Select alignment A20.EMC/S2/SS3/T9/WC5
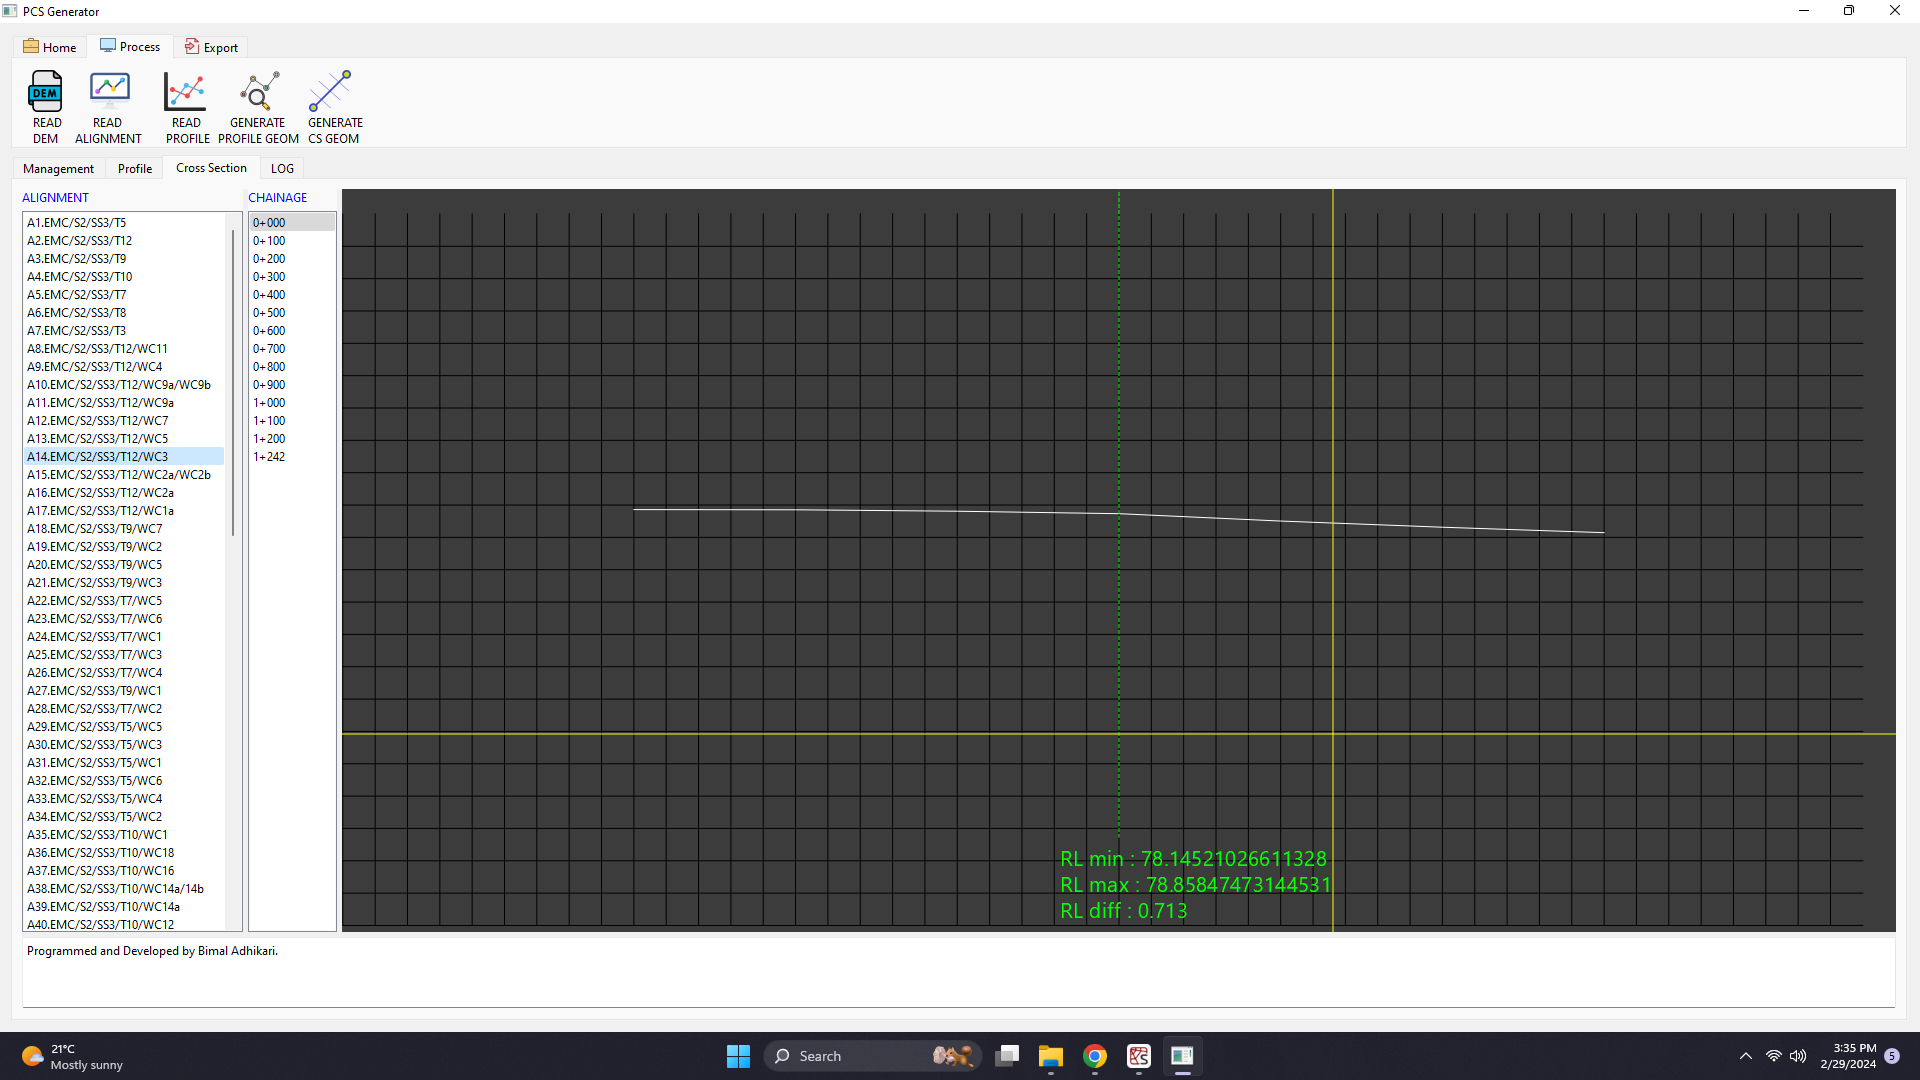 point(94,564)
